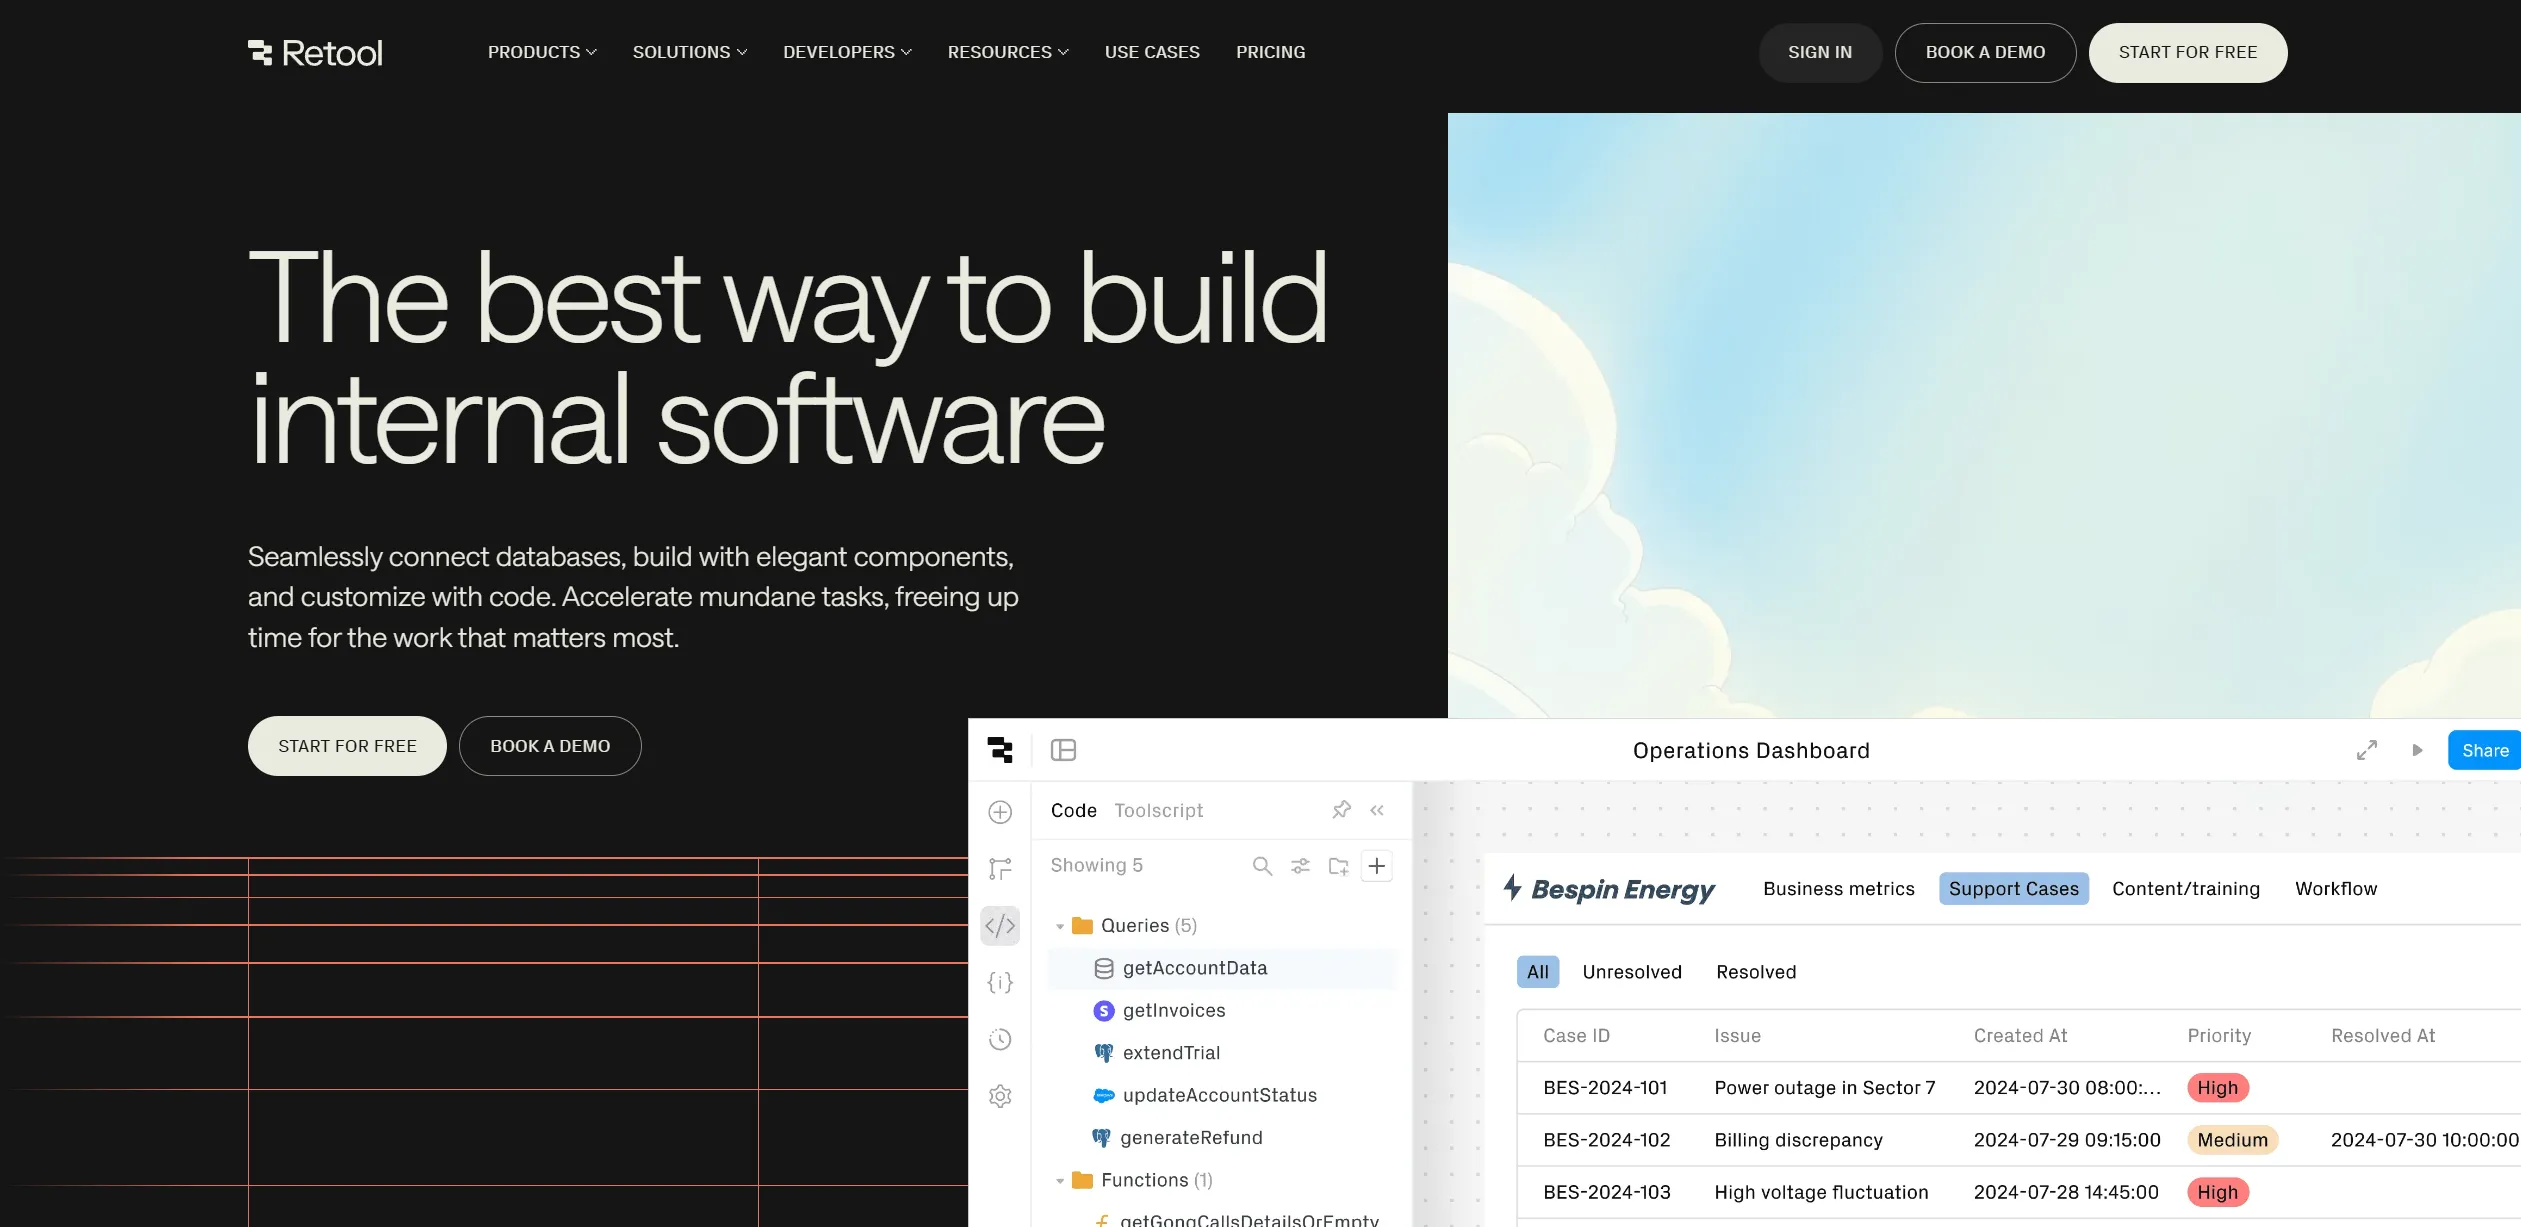The height and width of the screenshot is (1227, 2521).
Task: Enter fullscreen with the expand arrows icon
Action: click(2366, 750)
